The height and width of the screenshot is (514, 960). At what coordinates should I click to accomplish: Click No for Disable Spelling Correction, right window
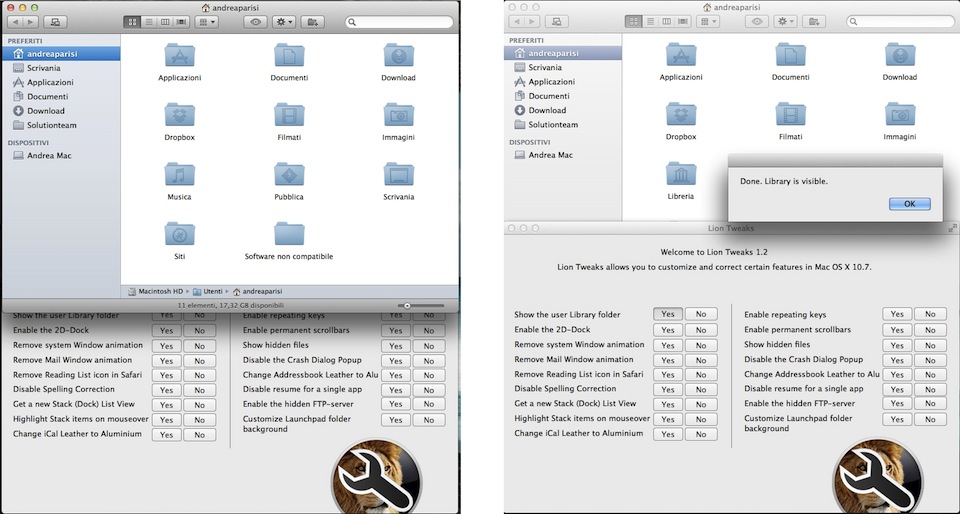[x=701, y=390]
